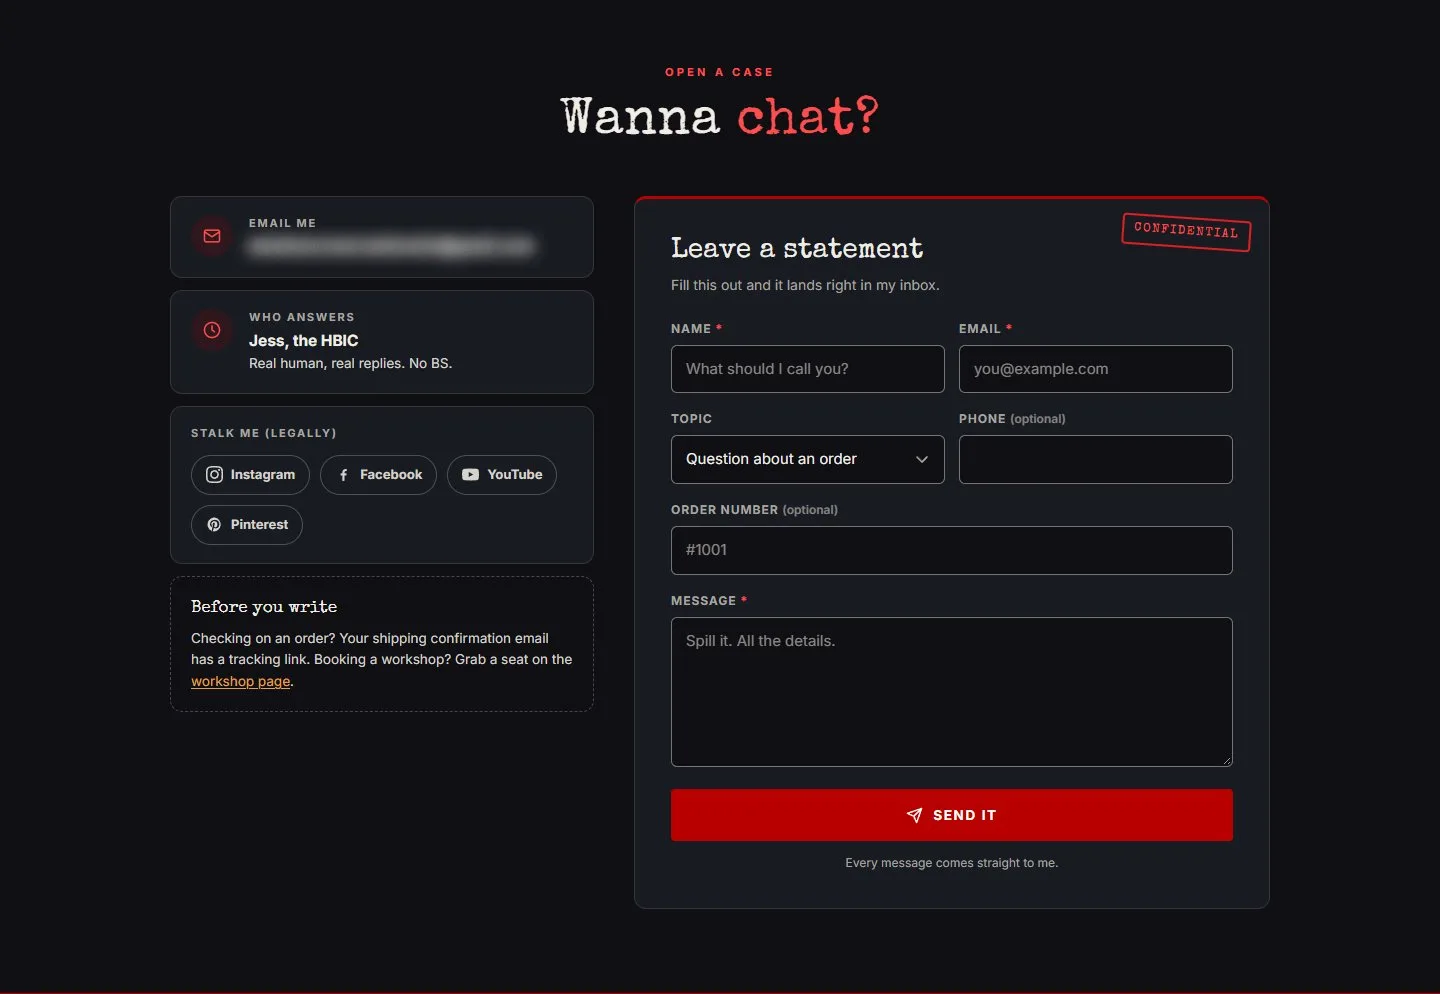Click the "Wanna chat?" page title

pos(720,116)
